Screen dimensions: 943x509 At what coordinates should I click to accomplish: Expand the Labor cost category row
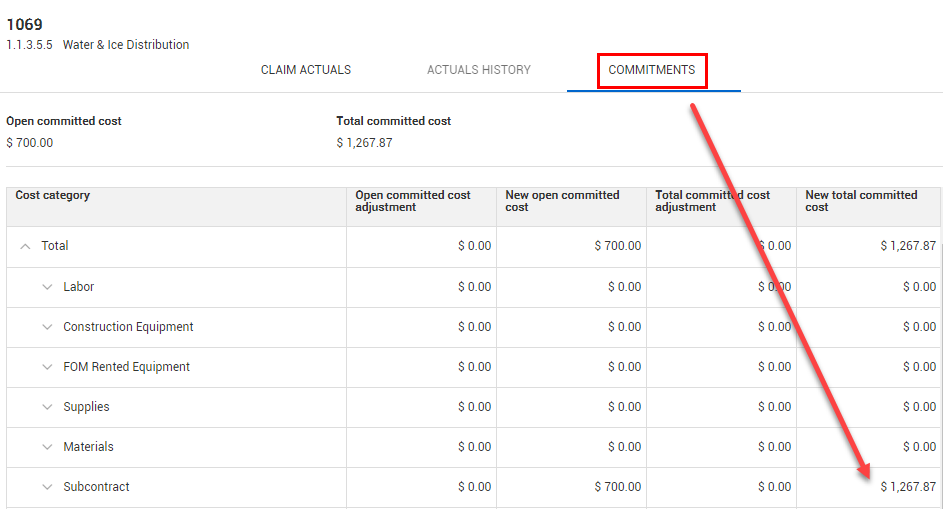click(x=47, y=287)
